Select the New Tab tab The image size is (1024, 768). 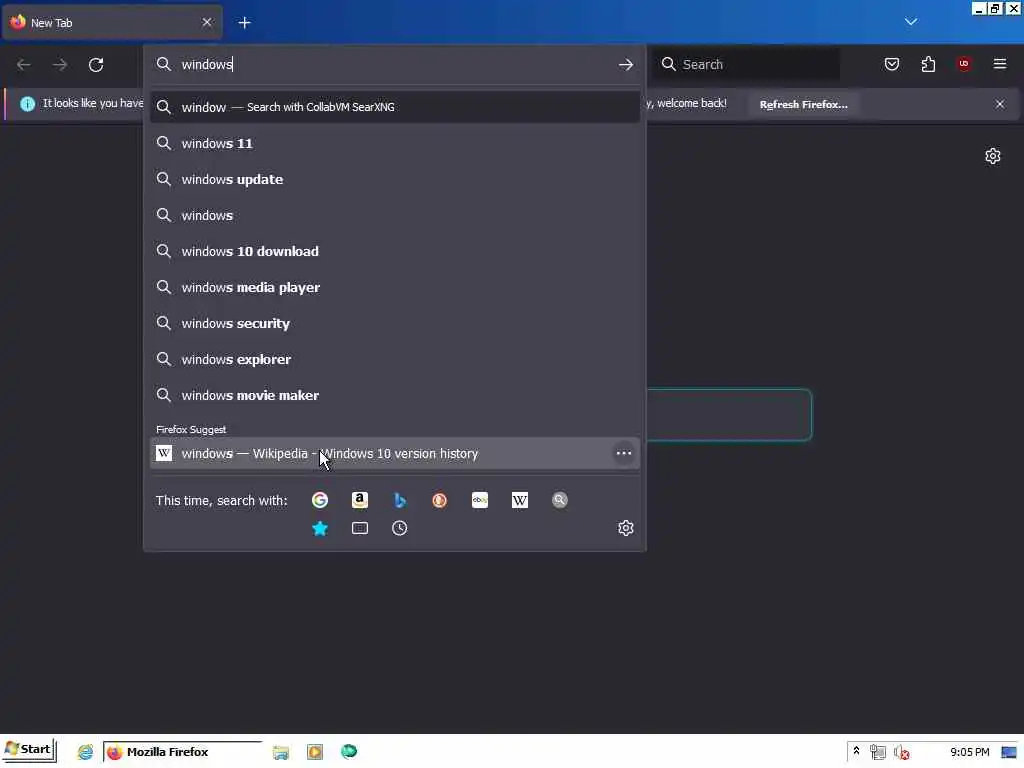click(112, 23)
